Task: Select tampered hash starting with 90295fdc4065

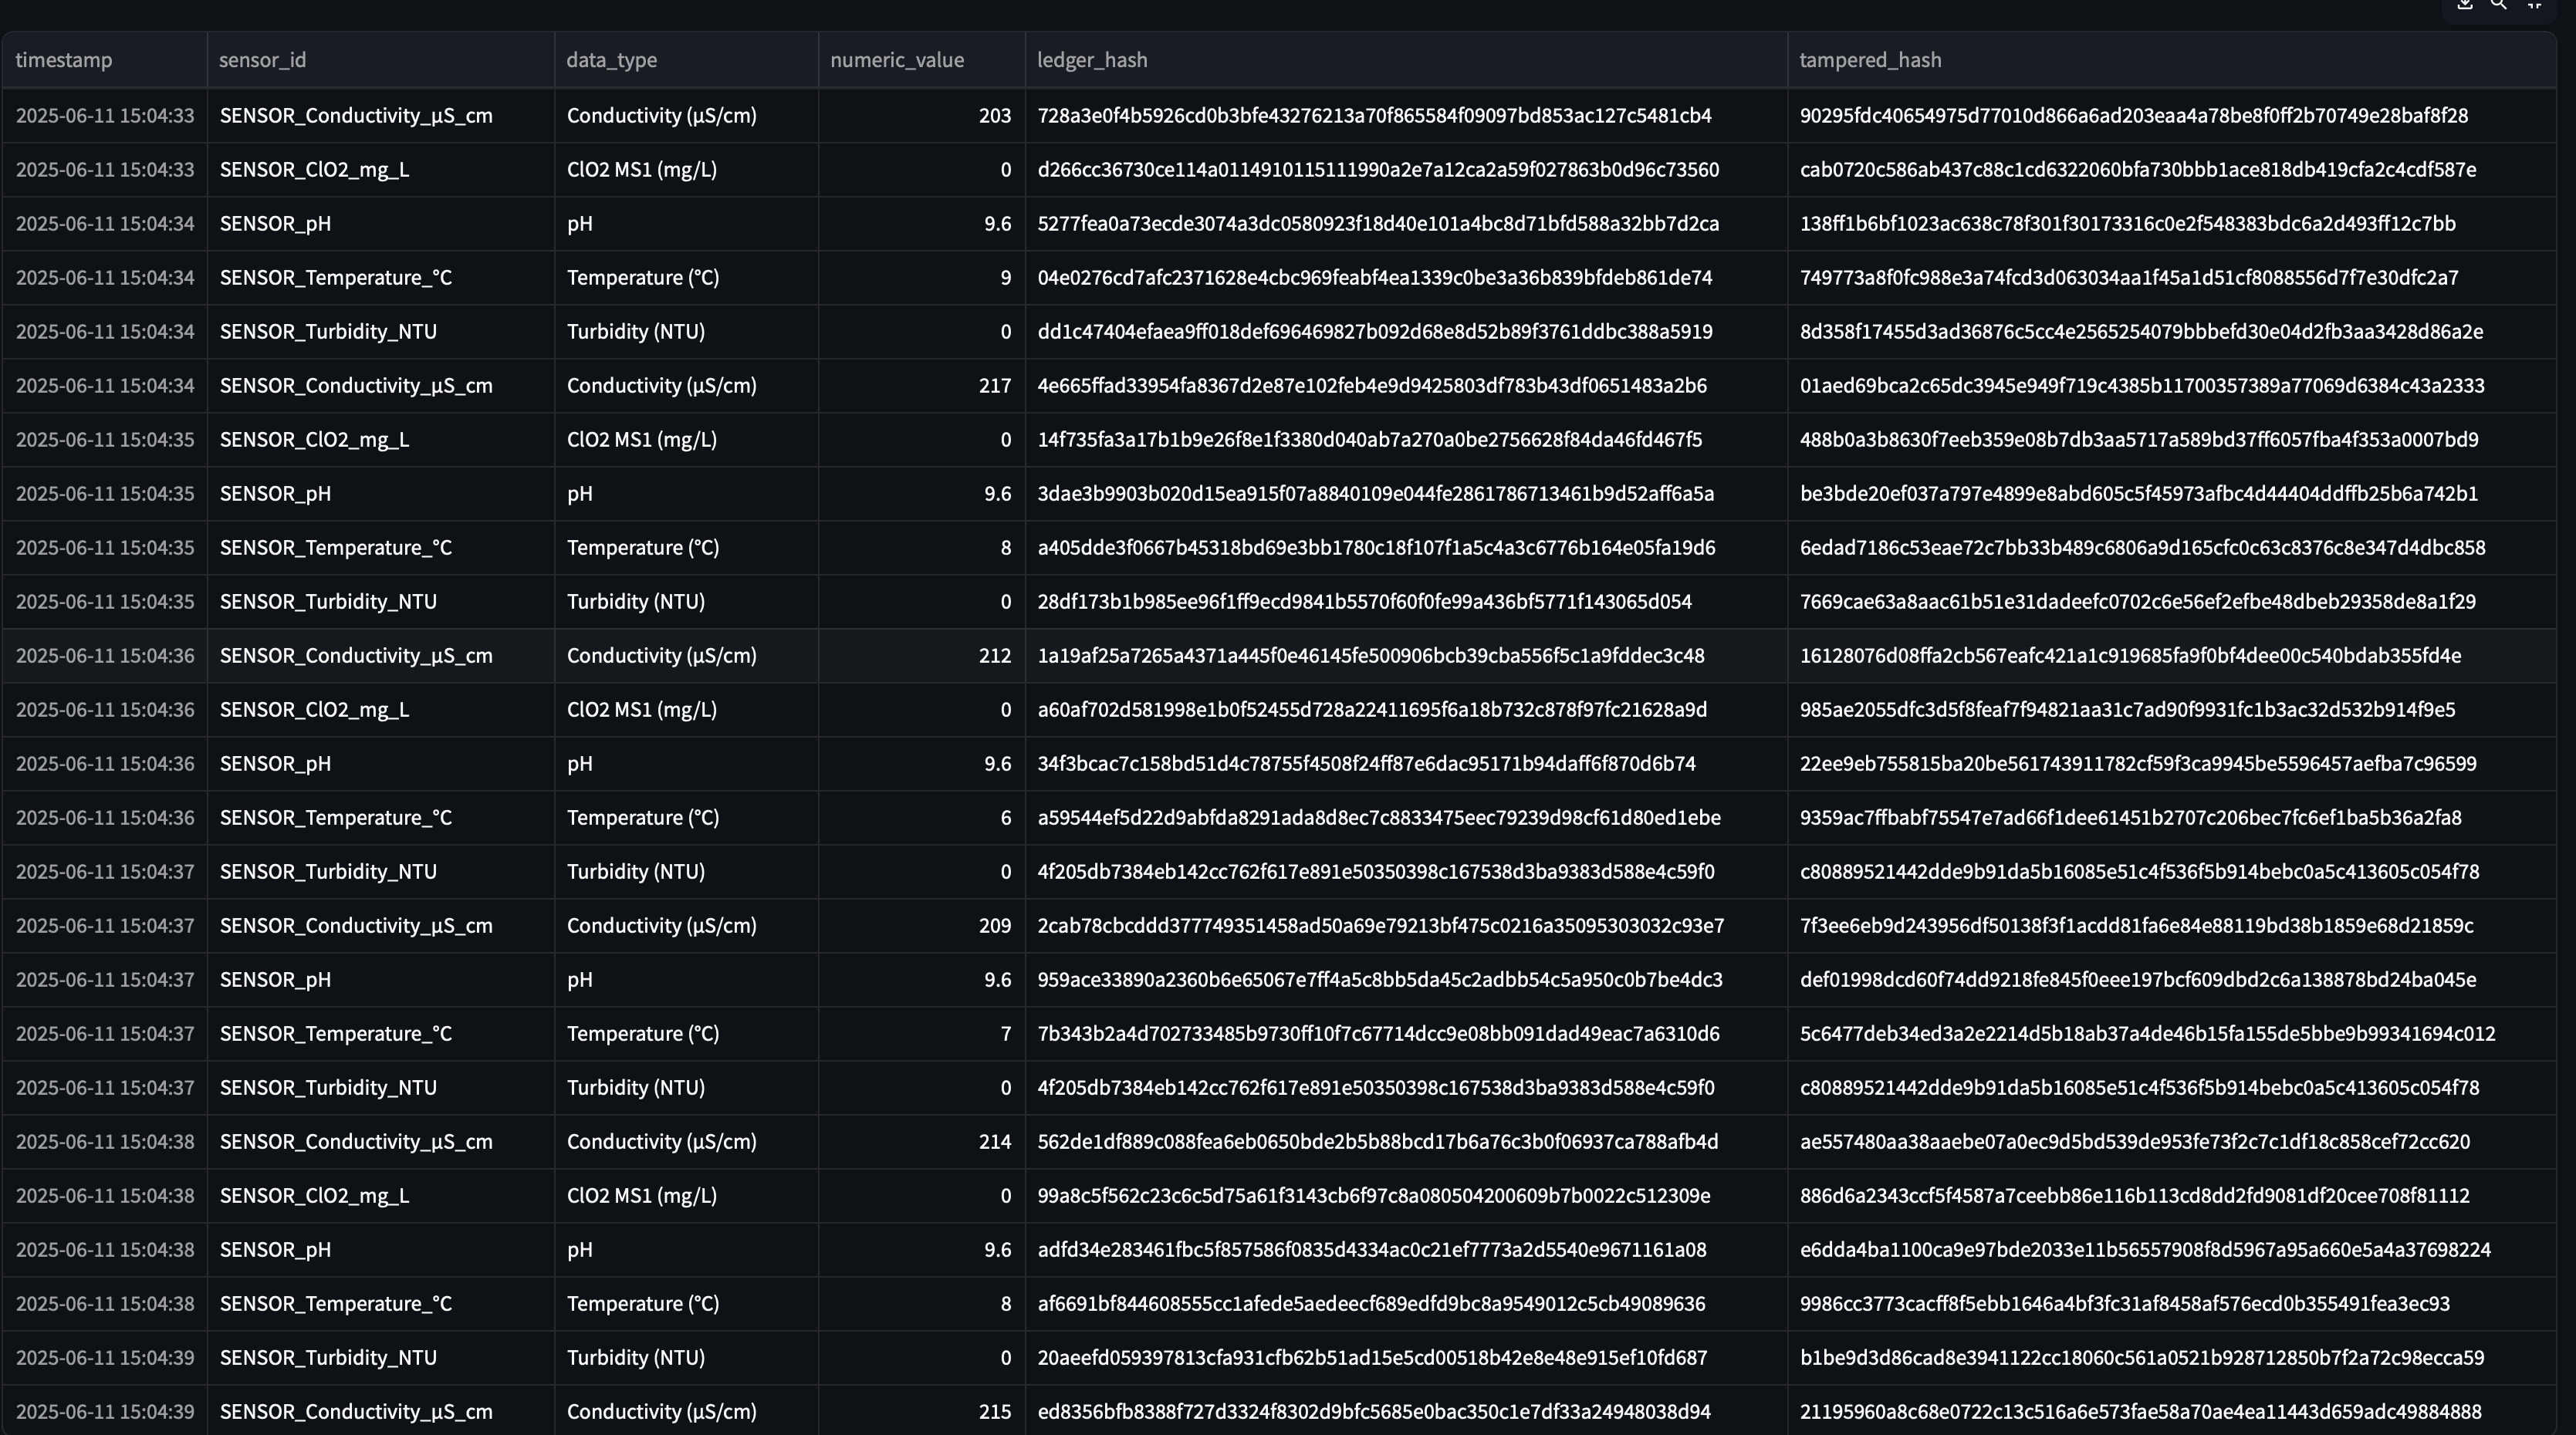Action: (x=2172, y=115)
